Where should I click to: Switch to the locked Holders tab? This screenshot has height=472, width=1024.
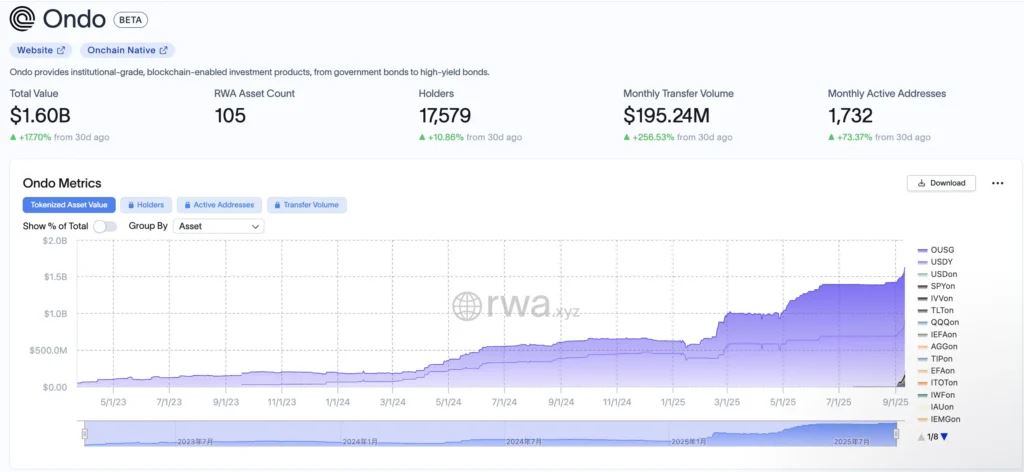click(x=146, y=205)
